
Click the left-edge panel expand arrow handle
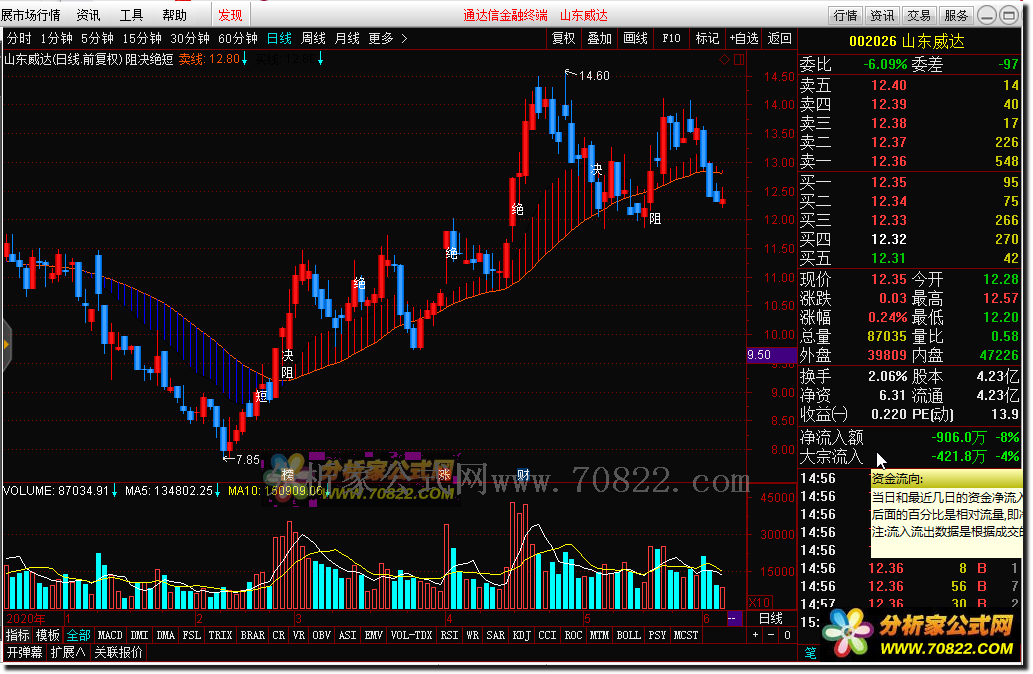pos(6,345)
